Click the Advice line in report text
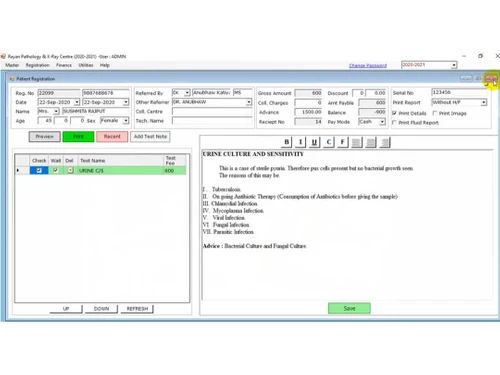The image size is (500, 375). 255,246
